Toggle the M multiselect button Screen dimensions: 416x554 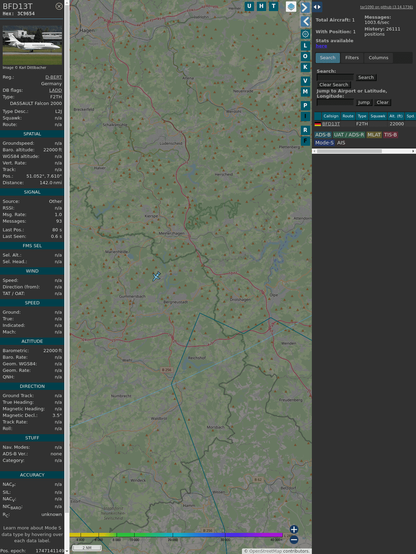[x=305, y=92]
